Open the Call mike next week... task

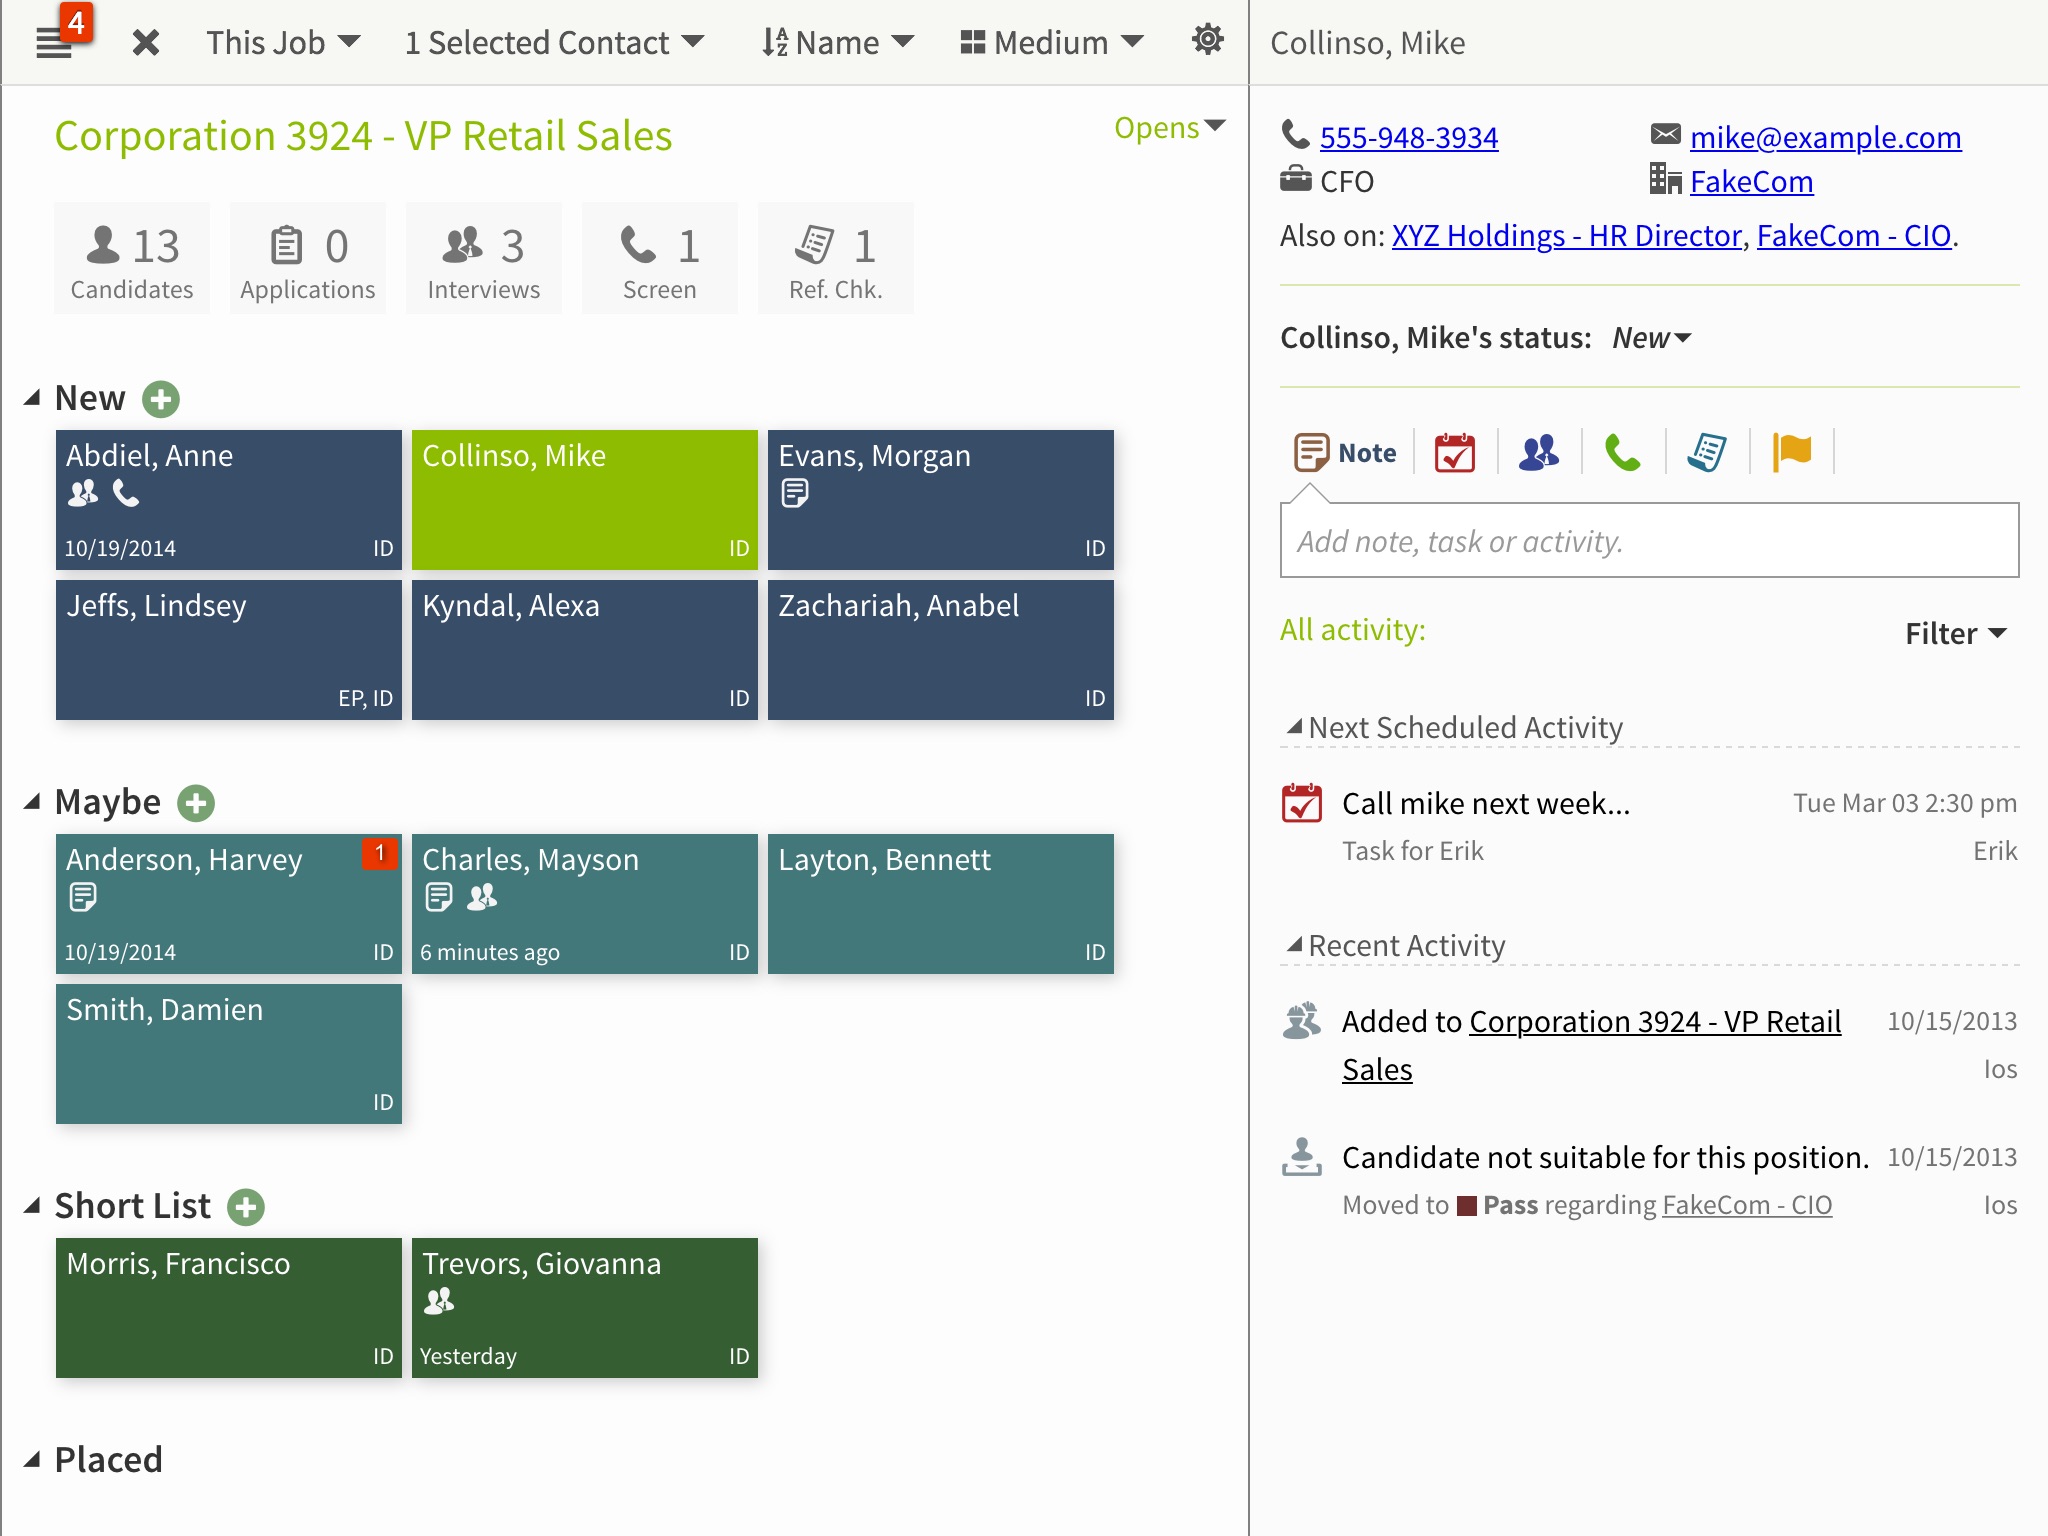[x=1486, y=803]
